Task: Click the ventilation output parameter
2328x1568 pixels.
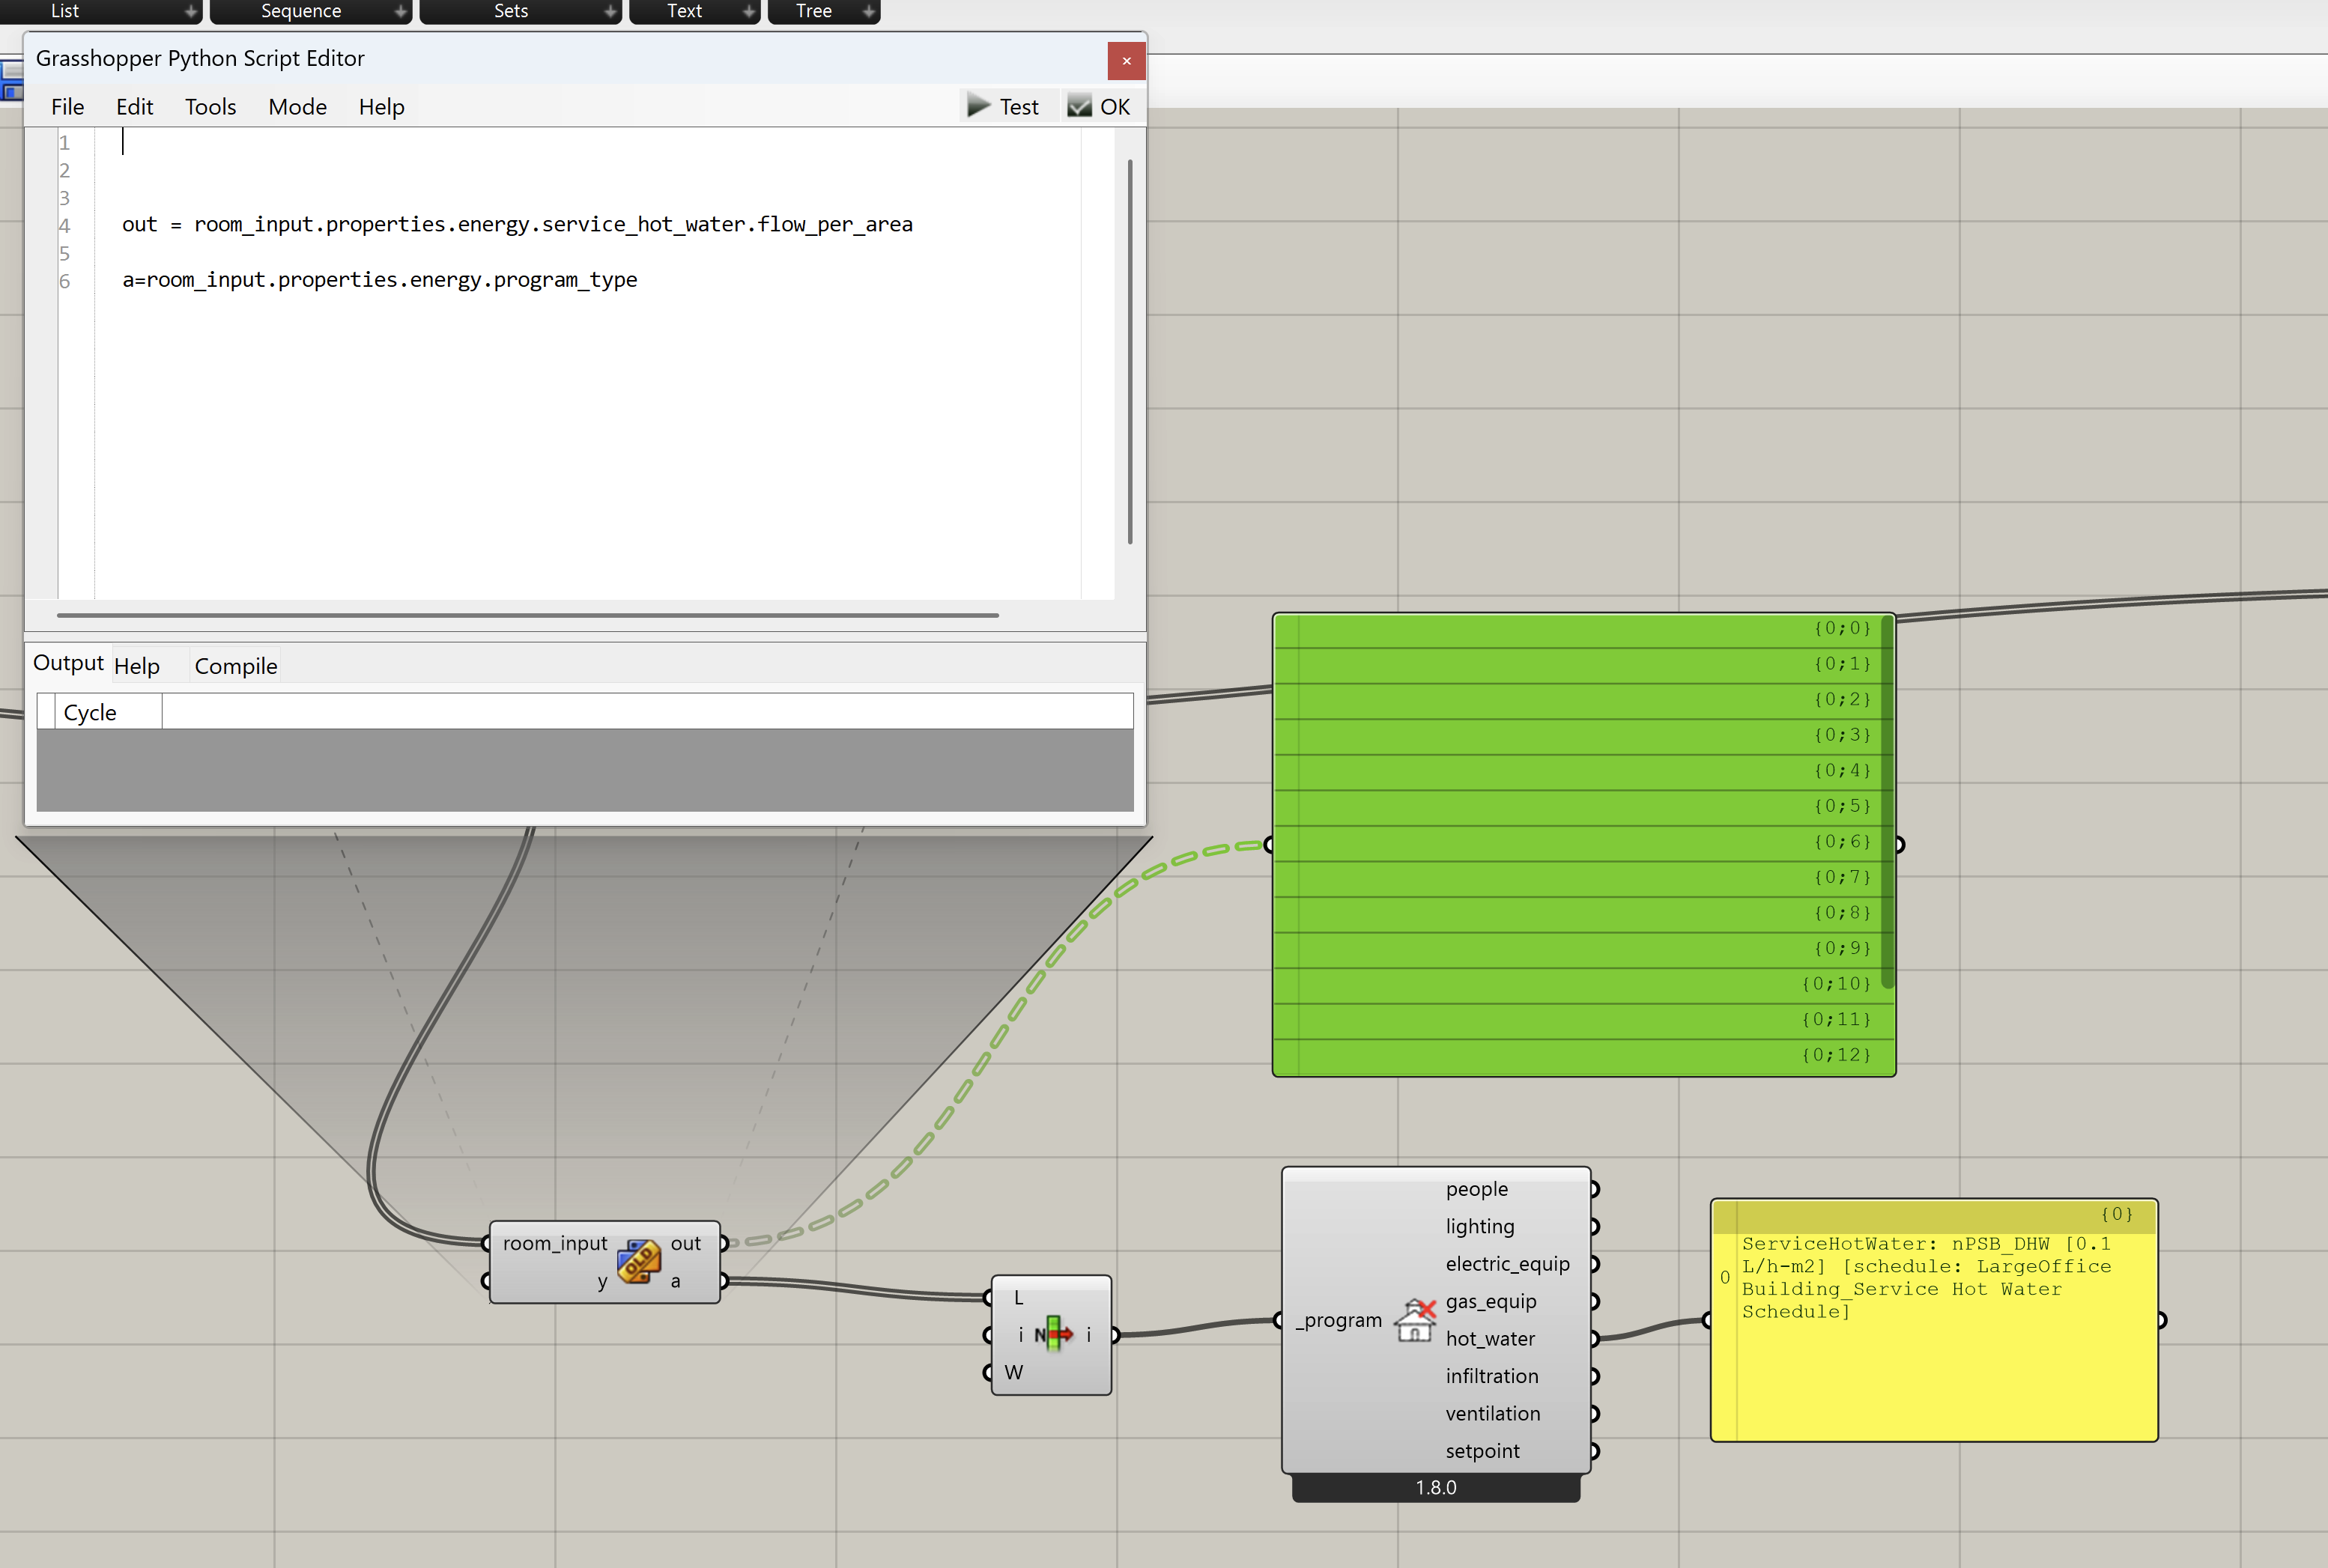Action: tap(1493, 1413)
